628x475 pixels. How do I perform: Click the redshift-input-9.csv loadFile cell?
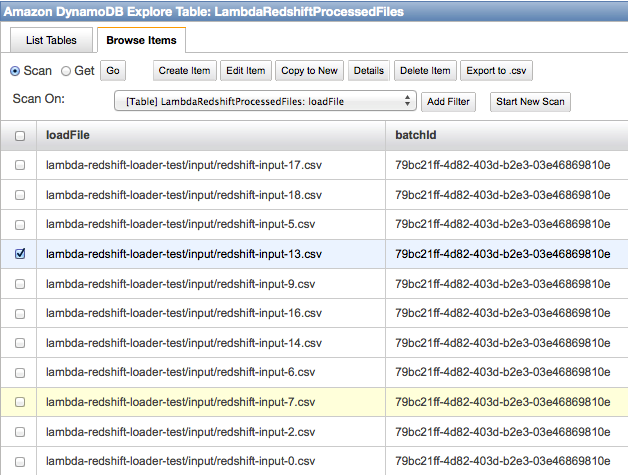tap(211, 284)
